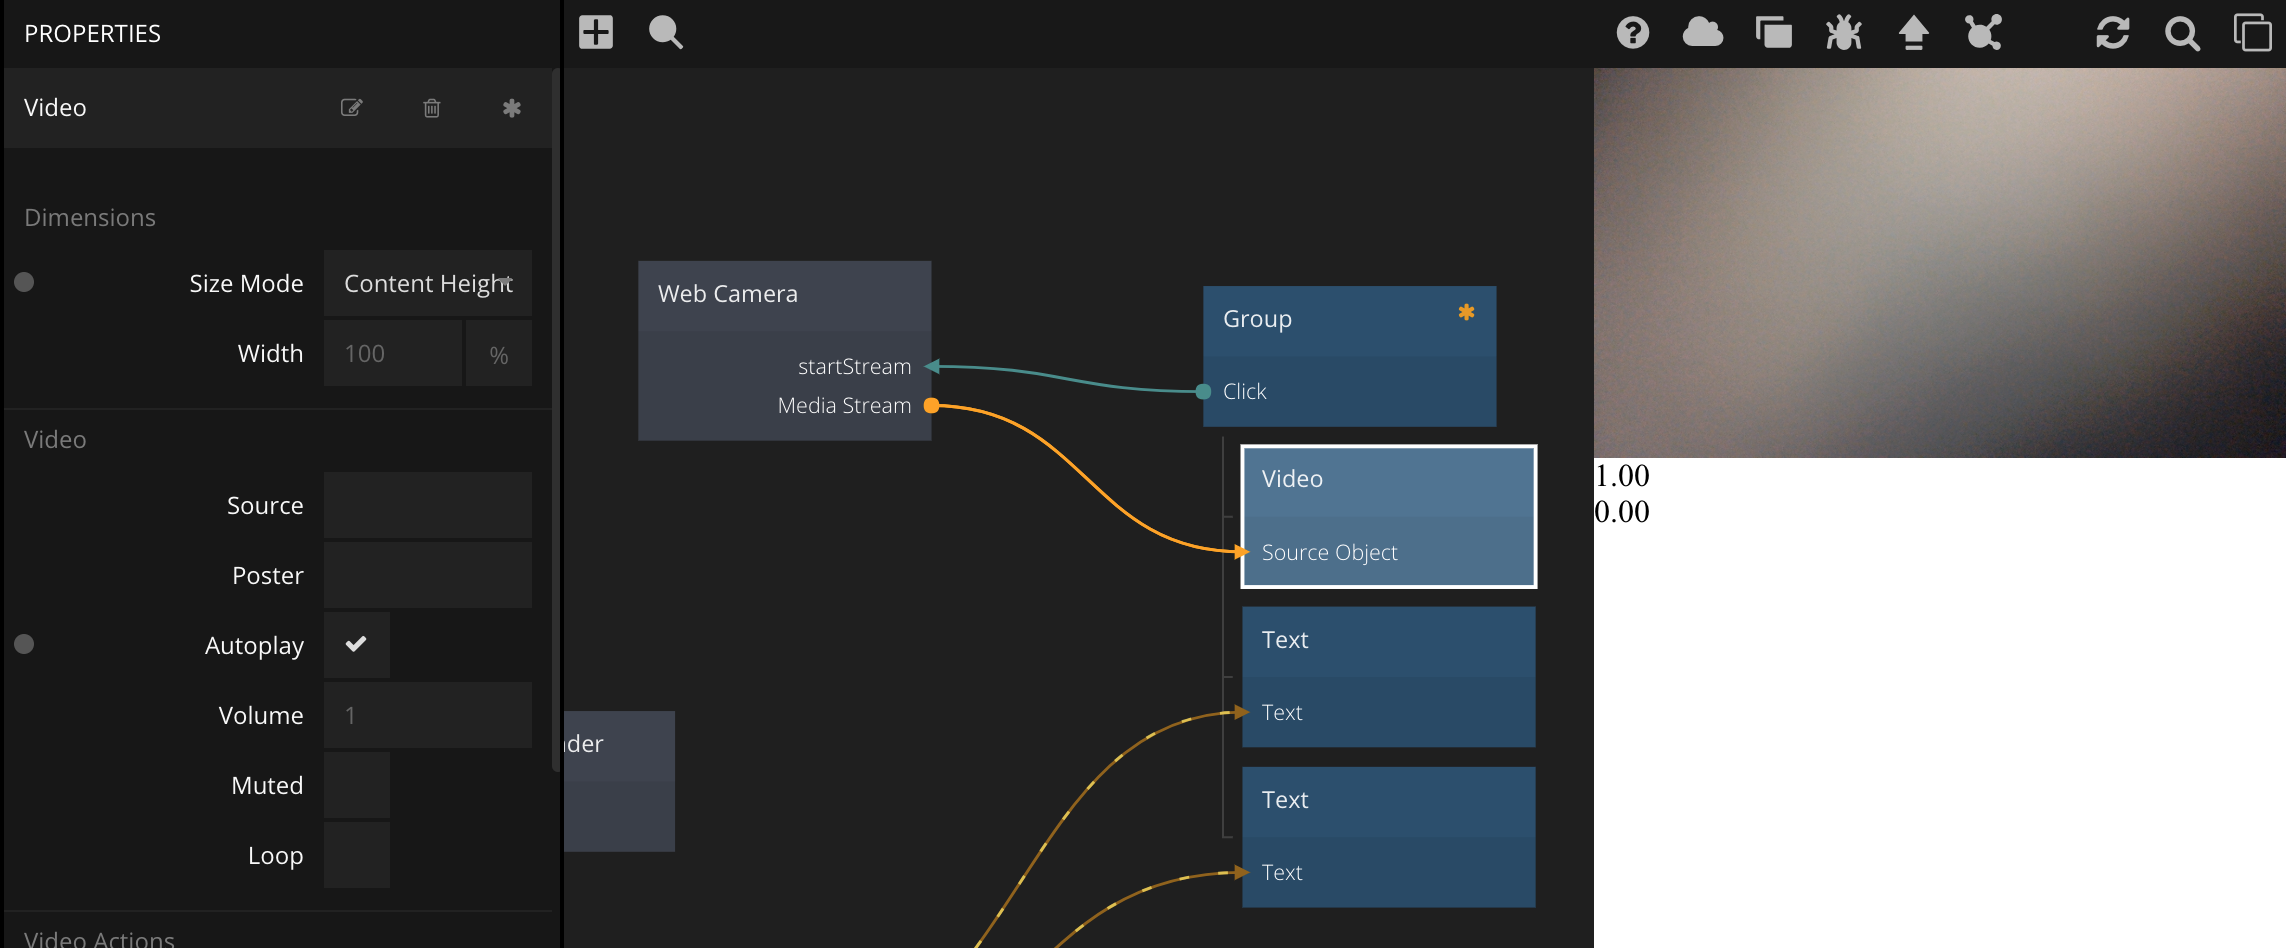
Task: Click the Source input field
Action: [428, 505]
